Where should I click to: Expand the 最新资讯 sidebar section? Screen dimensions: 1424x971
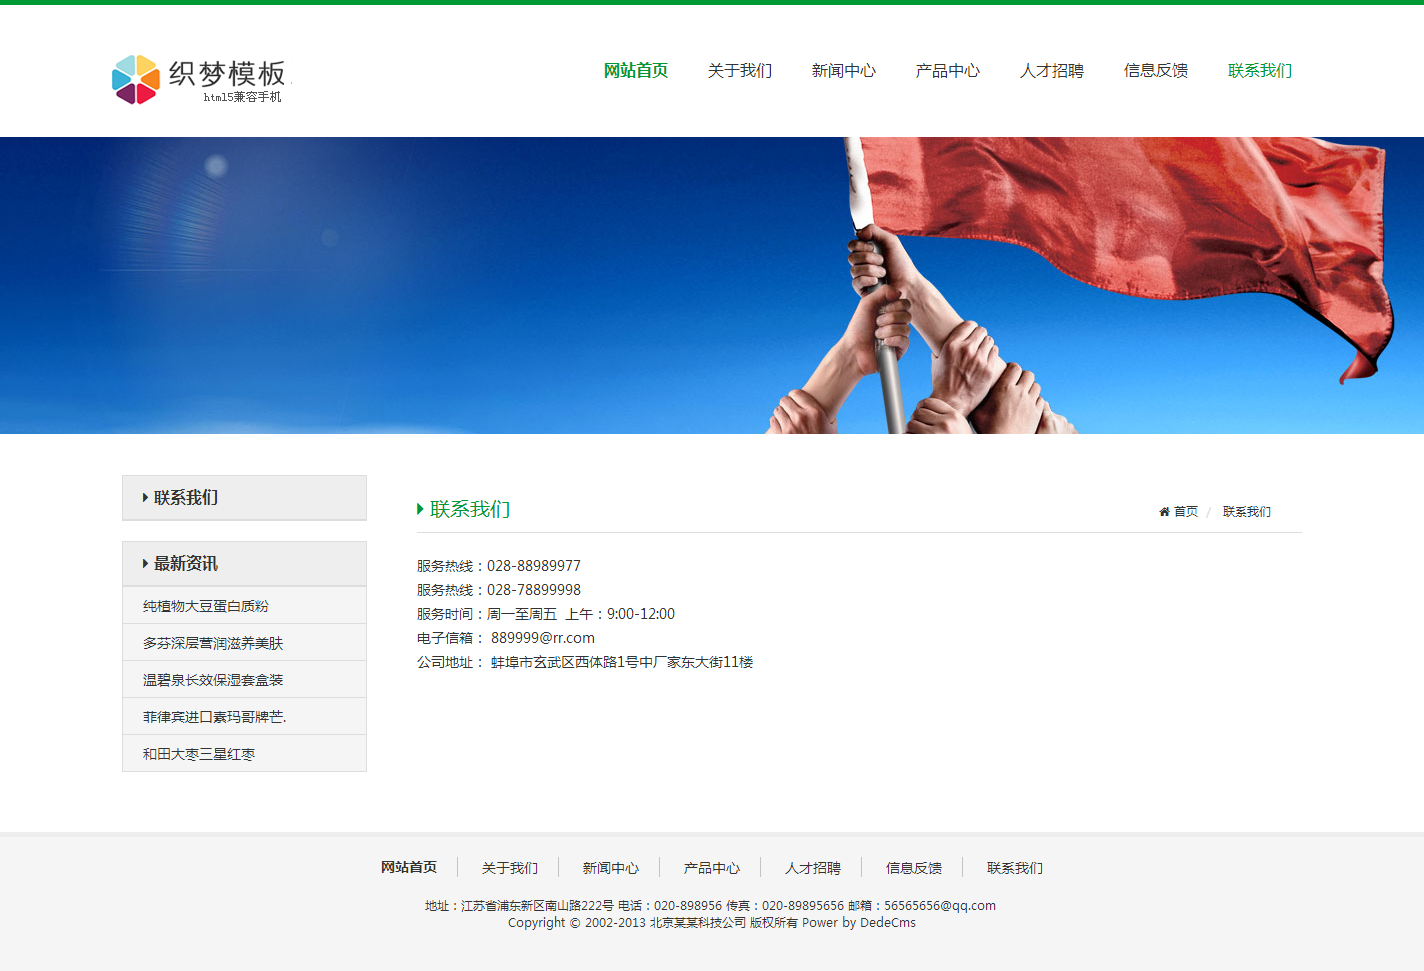tap(145, 564)
